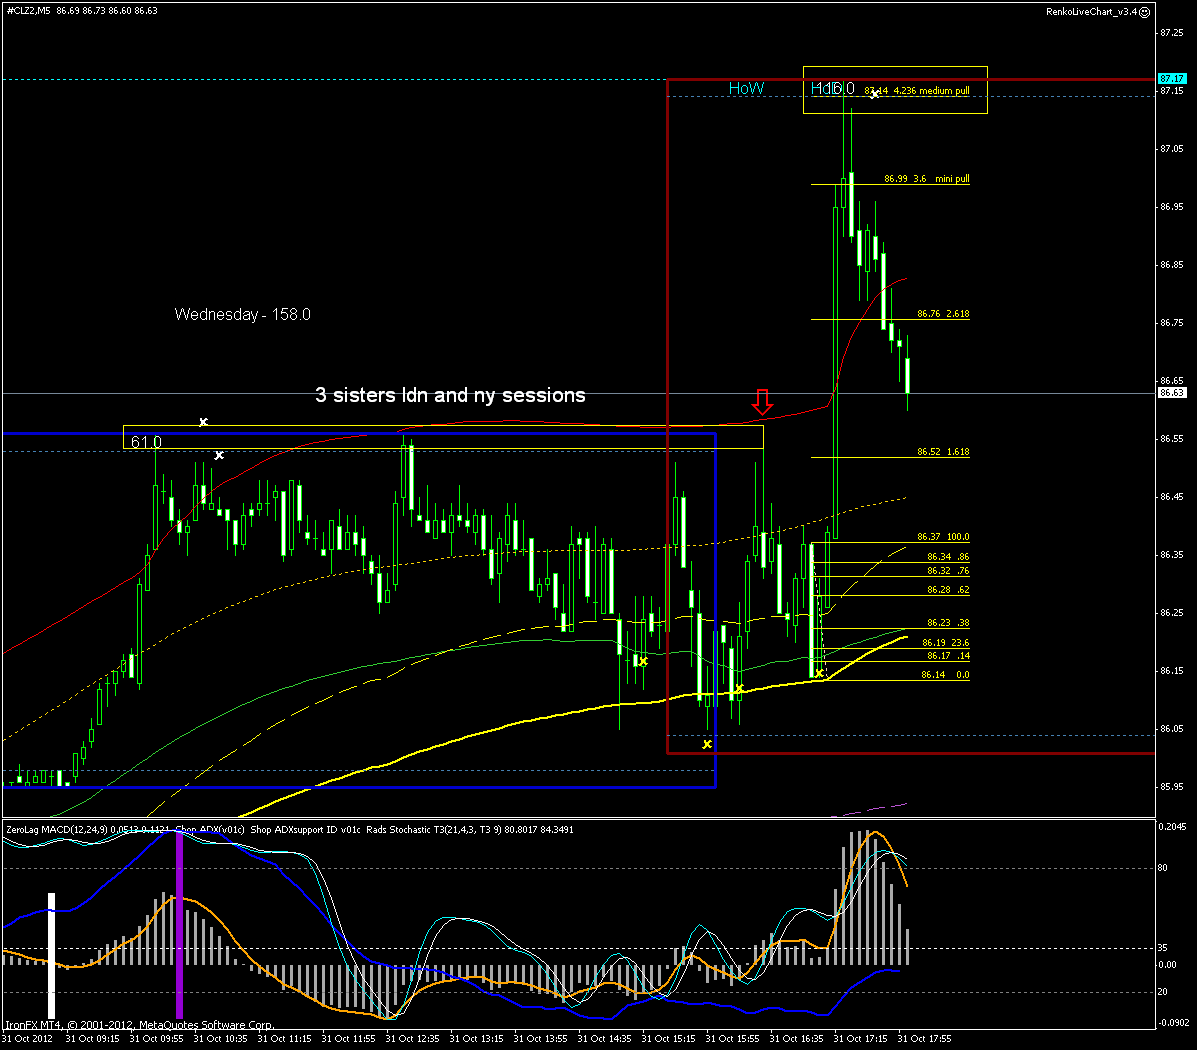Select the 'Shop ADXsupport ID v01c' label
The height and width of the screenshot is (1050, 1197).
[305, 829]
